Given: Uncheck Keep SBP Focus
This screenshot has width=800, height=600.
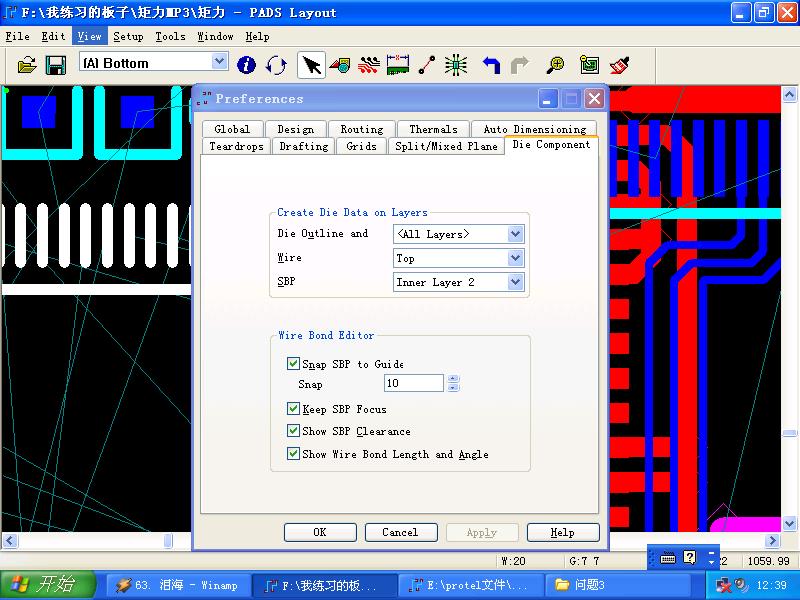Looking at the screenshot, I should 294,409.
